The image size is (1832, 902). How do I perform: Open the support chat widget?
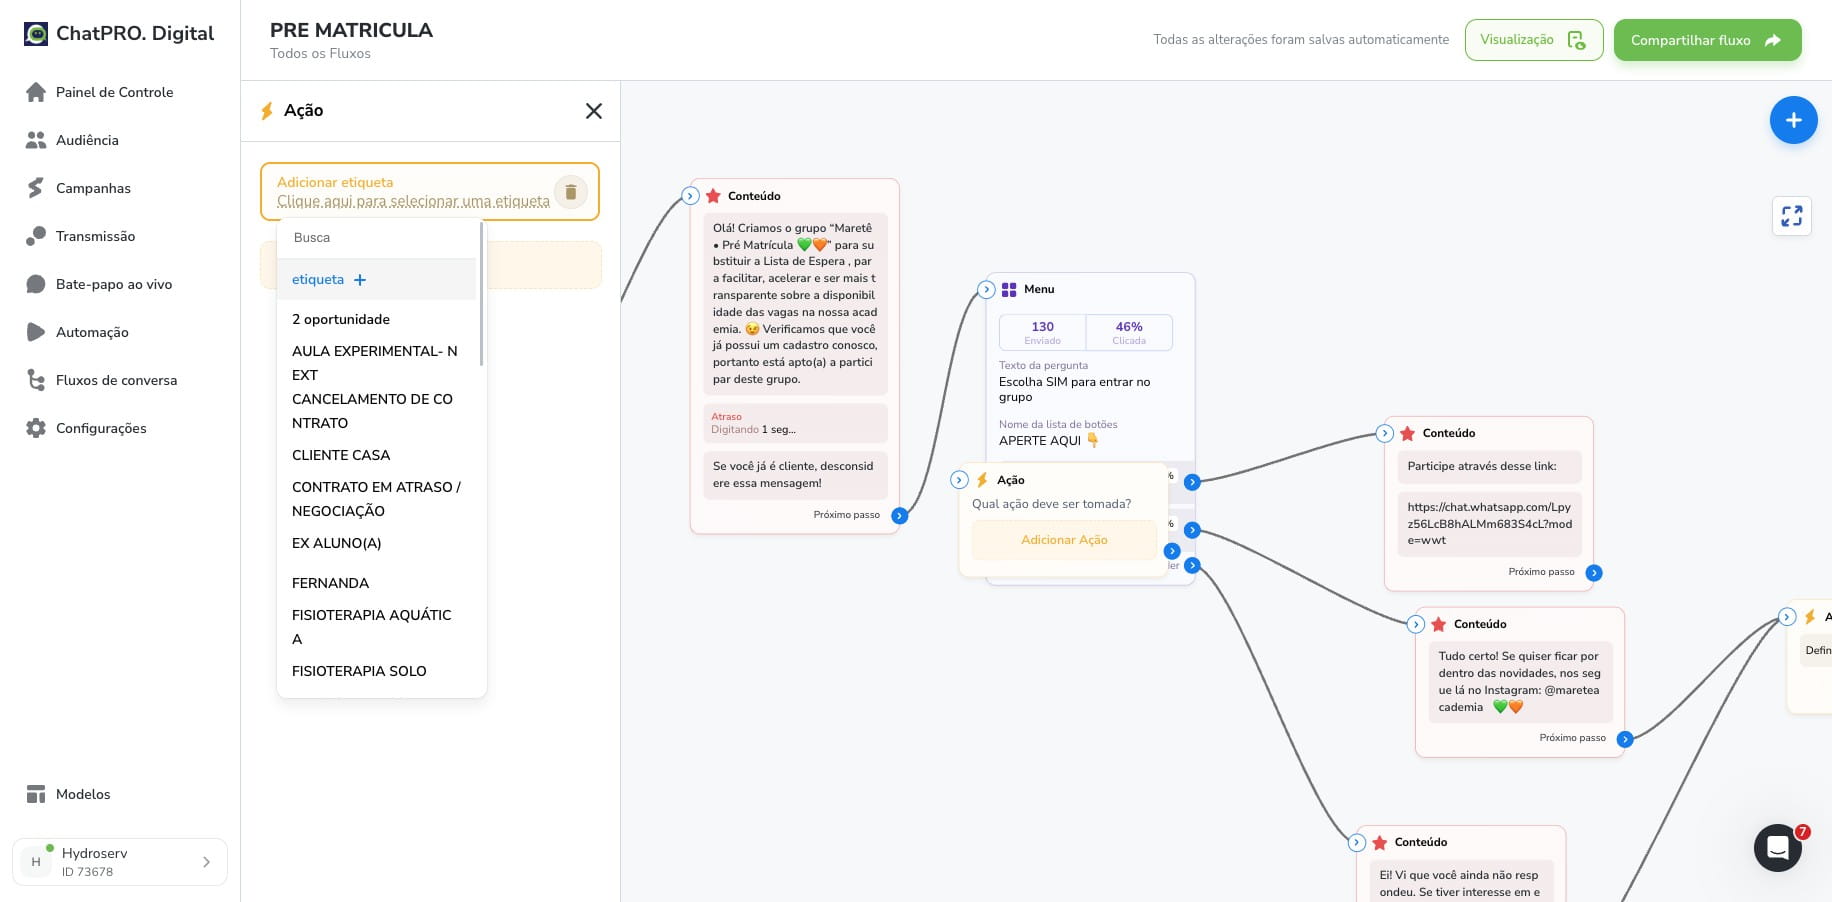[x=1778, y=848]
